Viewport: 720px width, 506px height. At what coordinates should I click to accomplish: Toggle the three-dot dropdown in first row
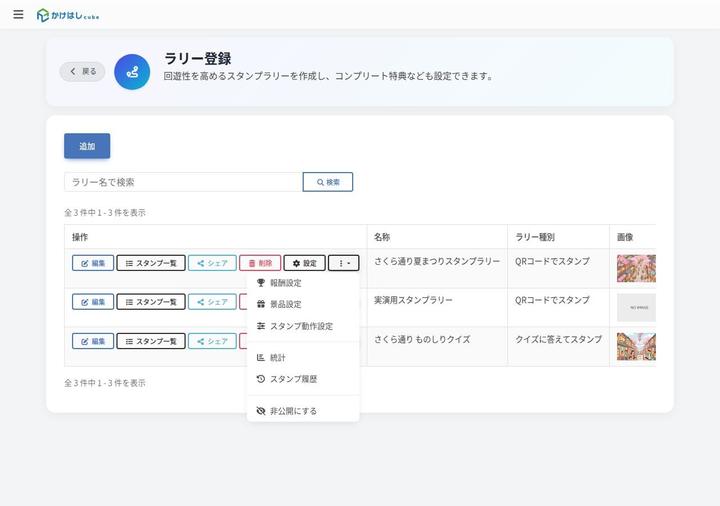(343, 263)
